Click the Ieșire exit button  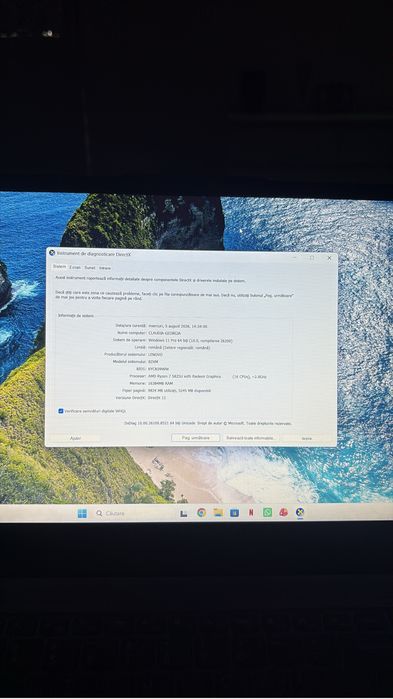307,439
